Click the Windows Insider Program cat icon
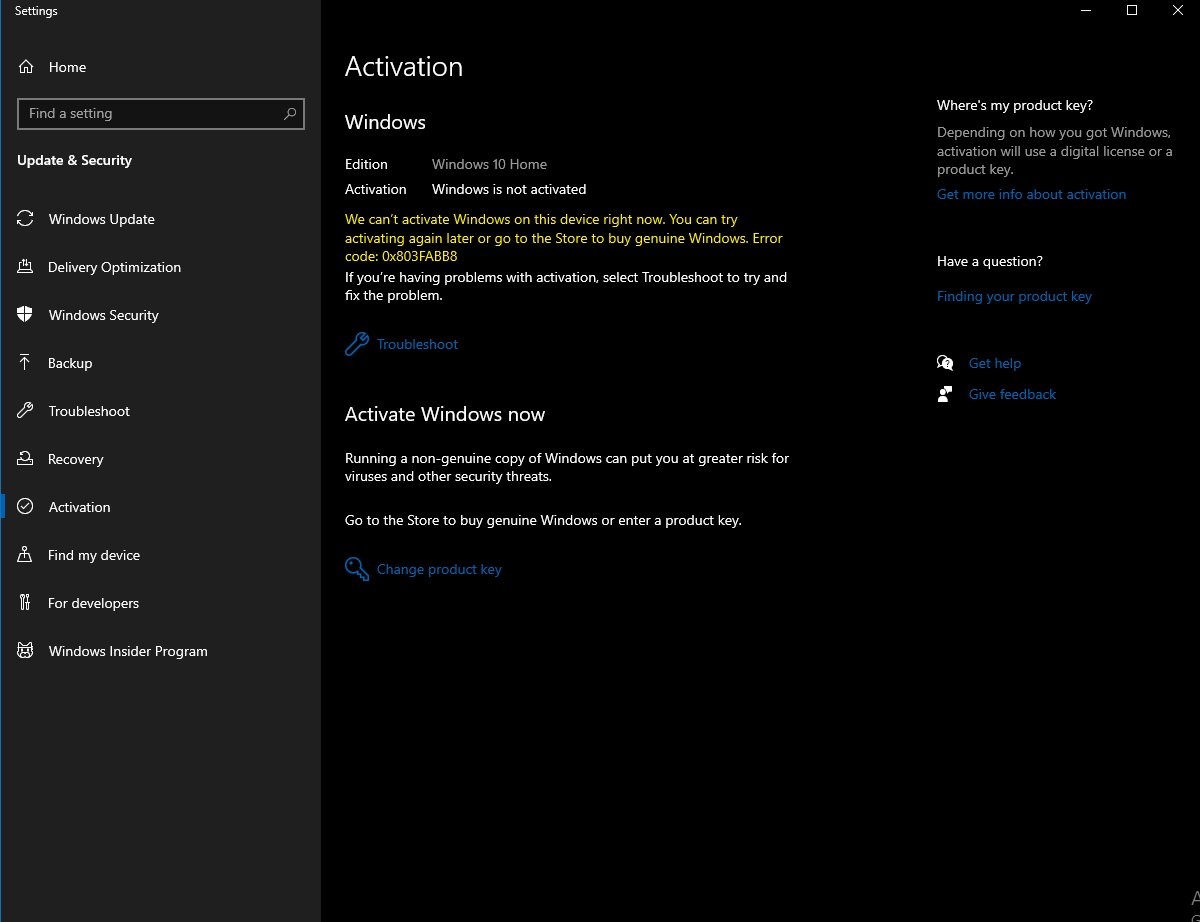This screenshot has width=1200, height=922. [x=26, y=651]
